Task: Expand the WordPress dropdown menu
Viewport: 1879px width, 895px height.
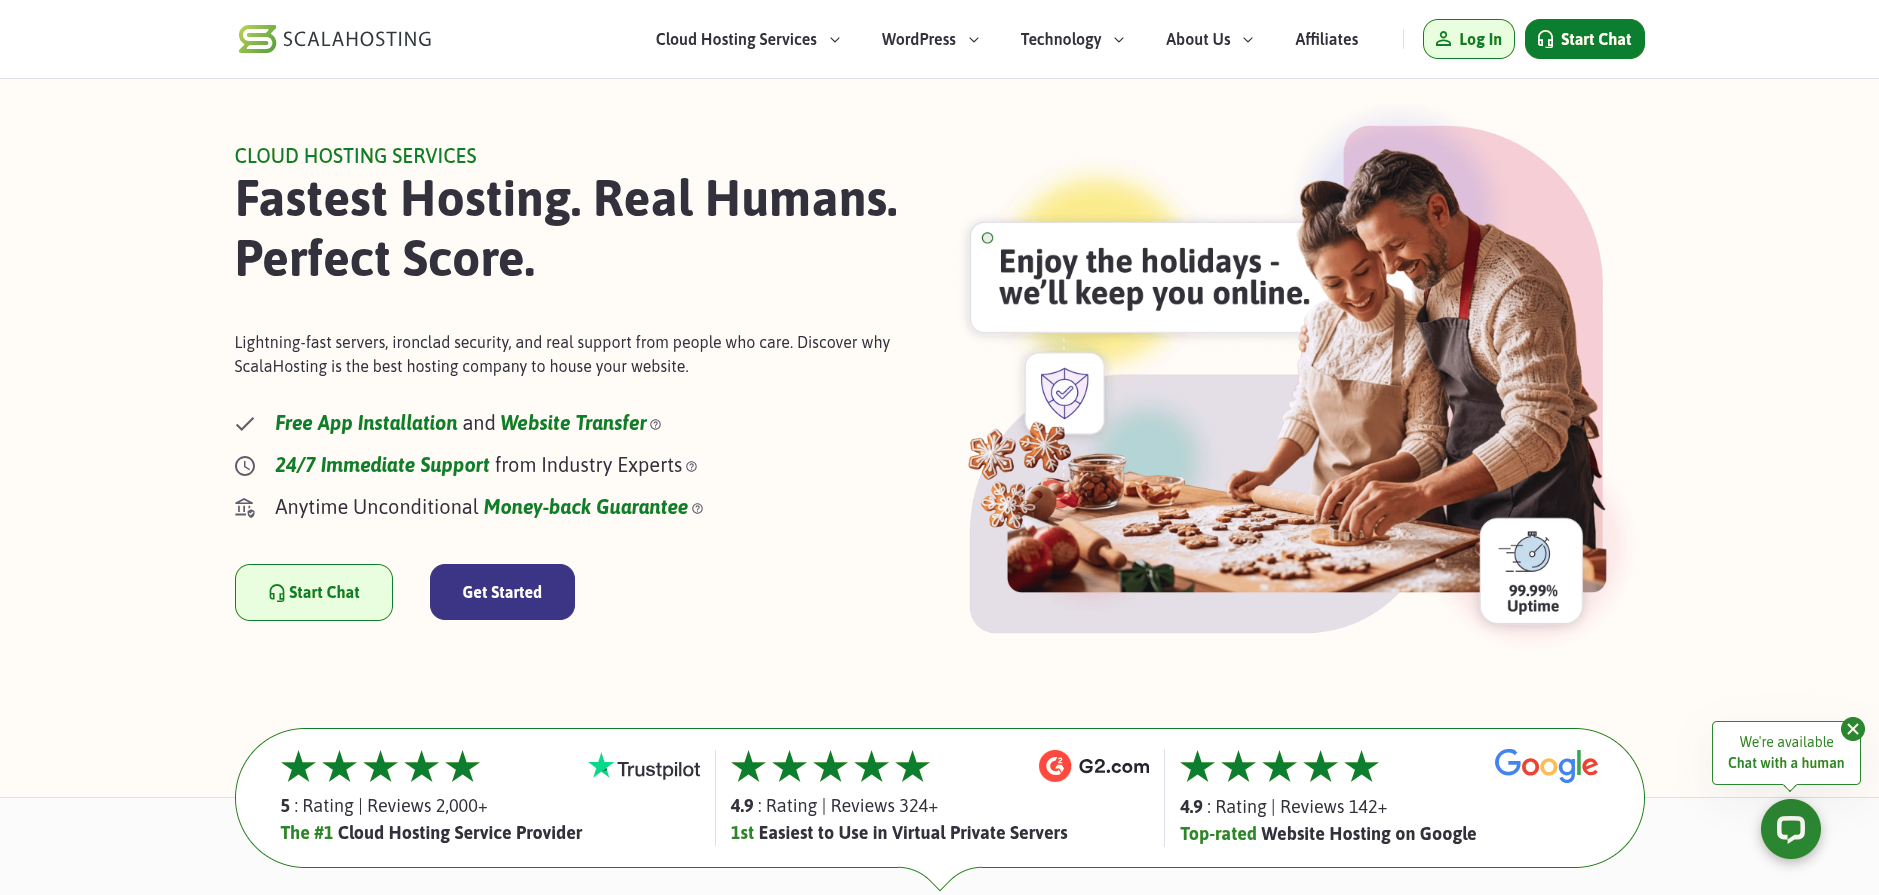Action: pos(930,39)
